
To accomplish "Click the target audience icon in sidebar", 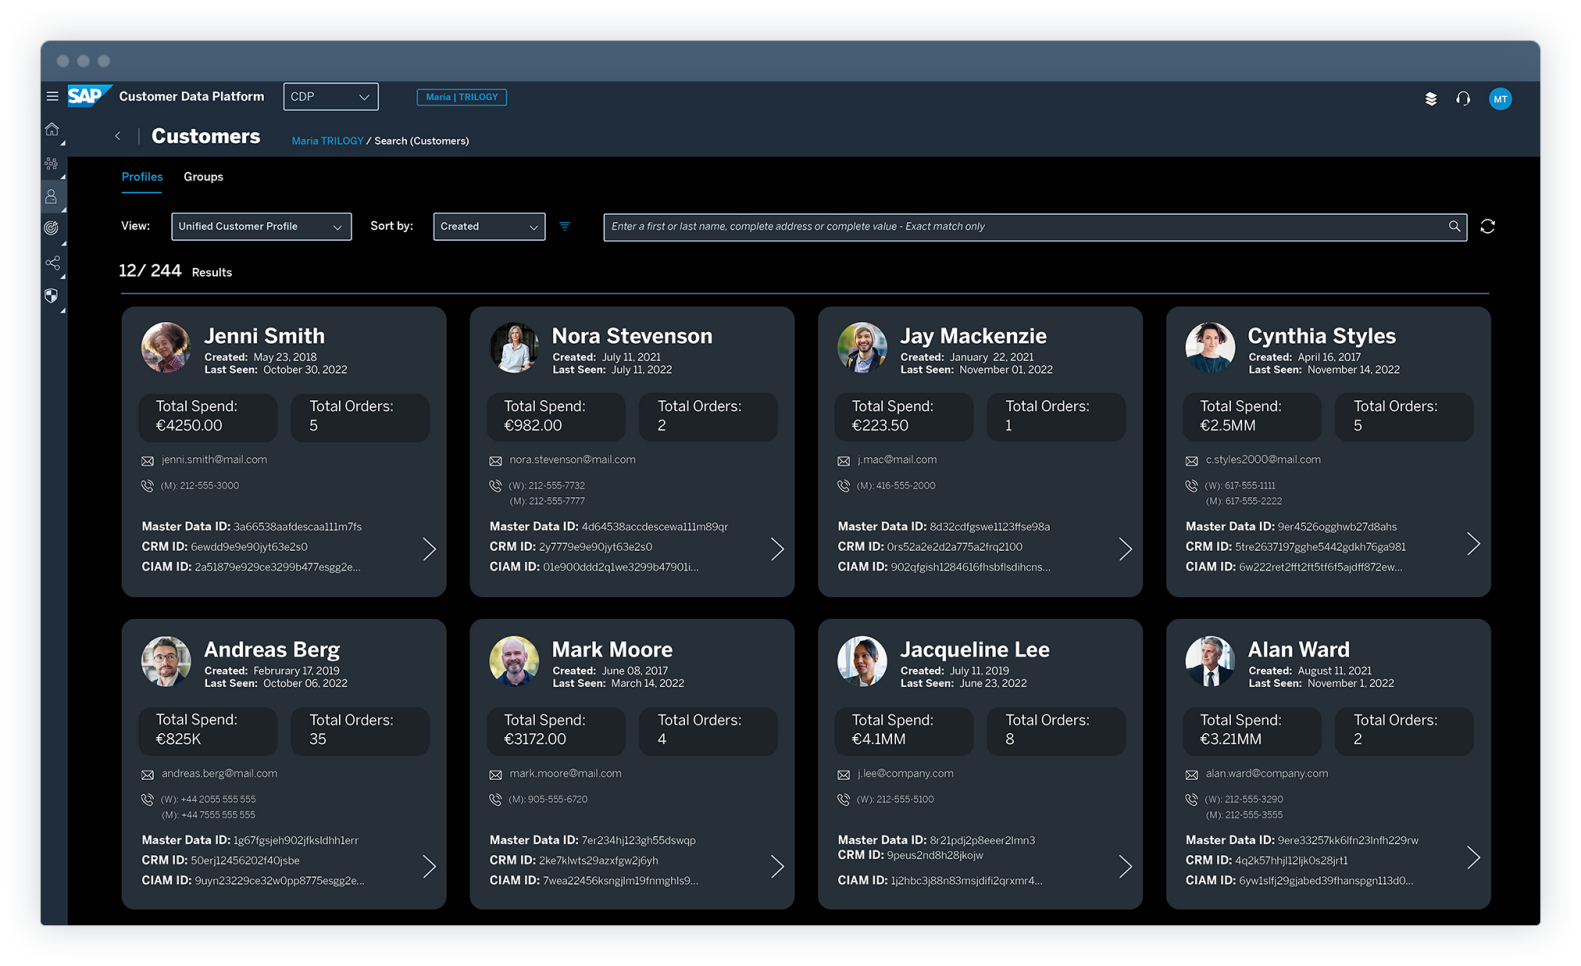I will [x=52, y=229].
